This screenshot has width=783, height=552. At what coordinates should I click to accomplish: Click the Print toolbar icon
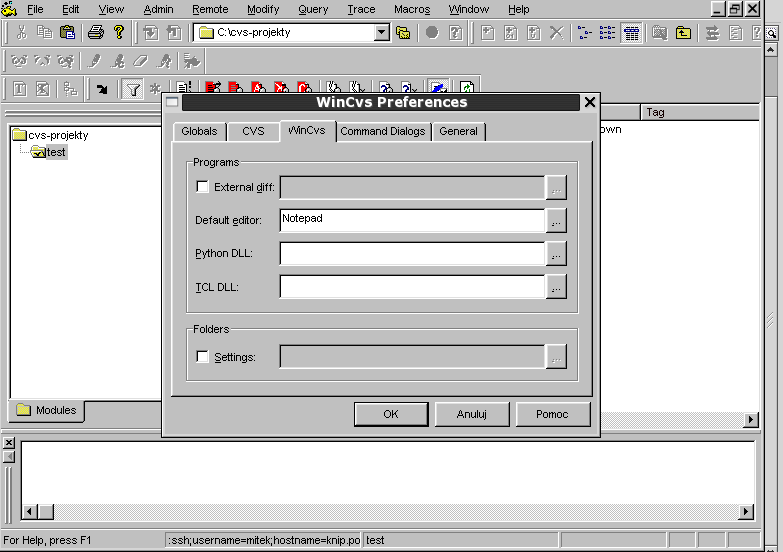95,33
